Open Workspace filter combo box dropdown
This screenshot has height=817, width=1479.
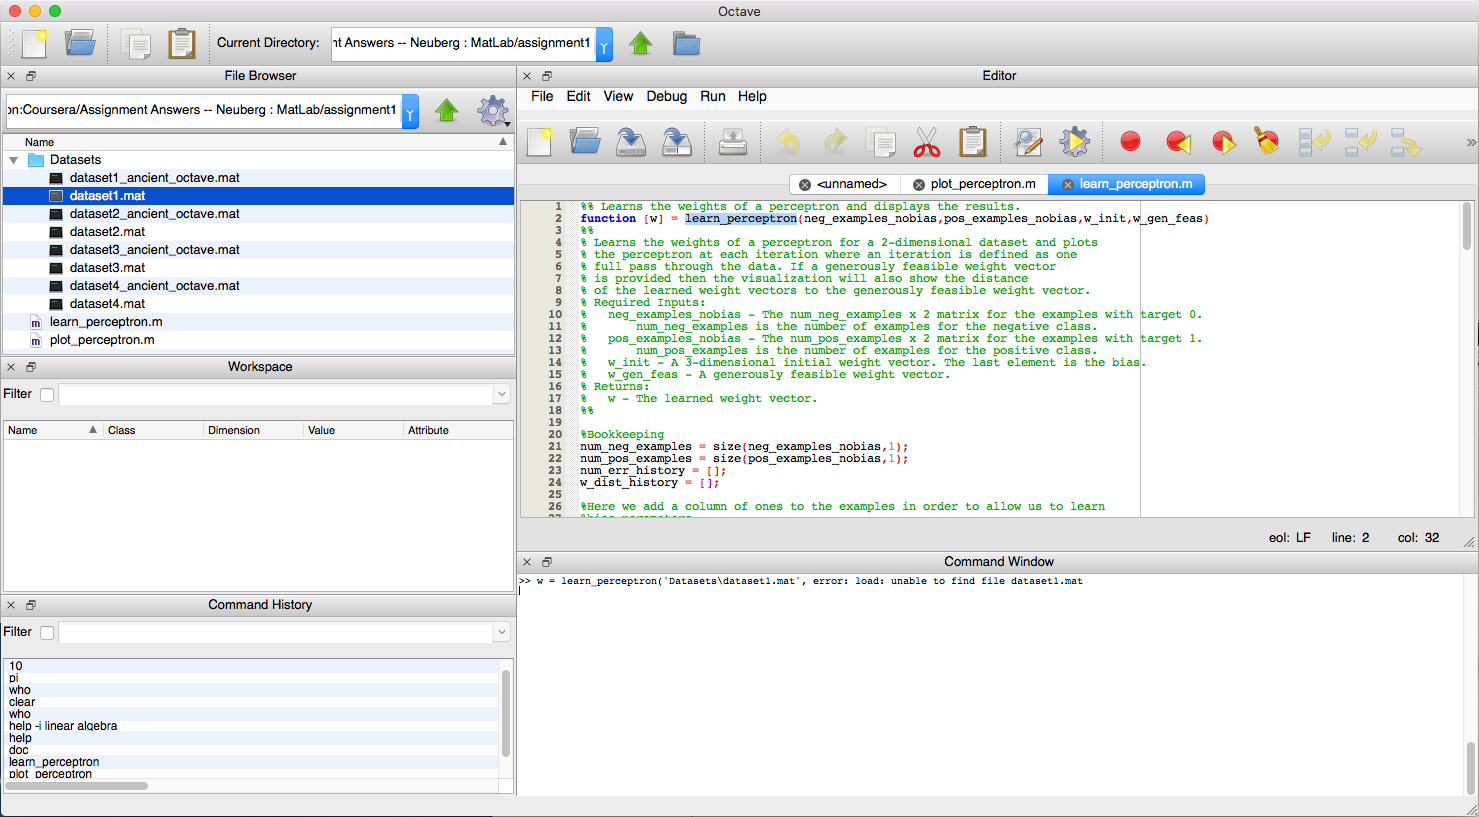pos(501,394)
